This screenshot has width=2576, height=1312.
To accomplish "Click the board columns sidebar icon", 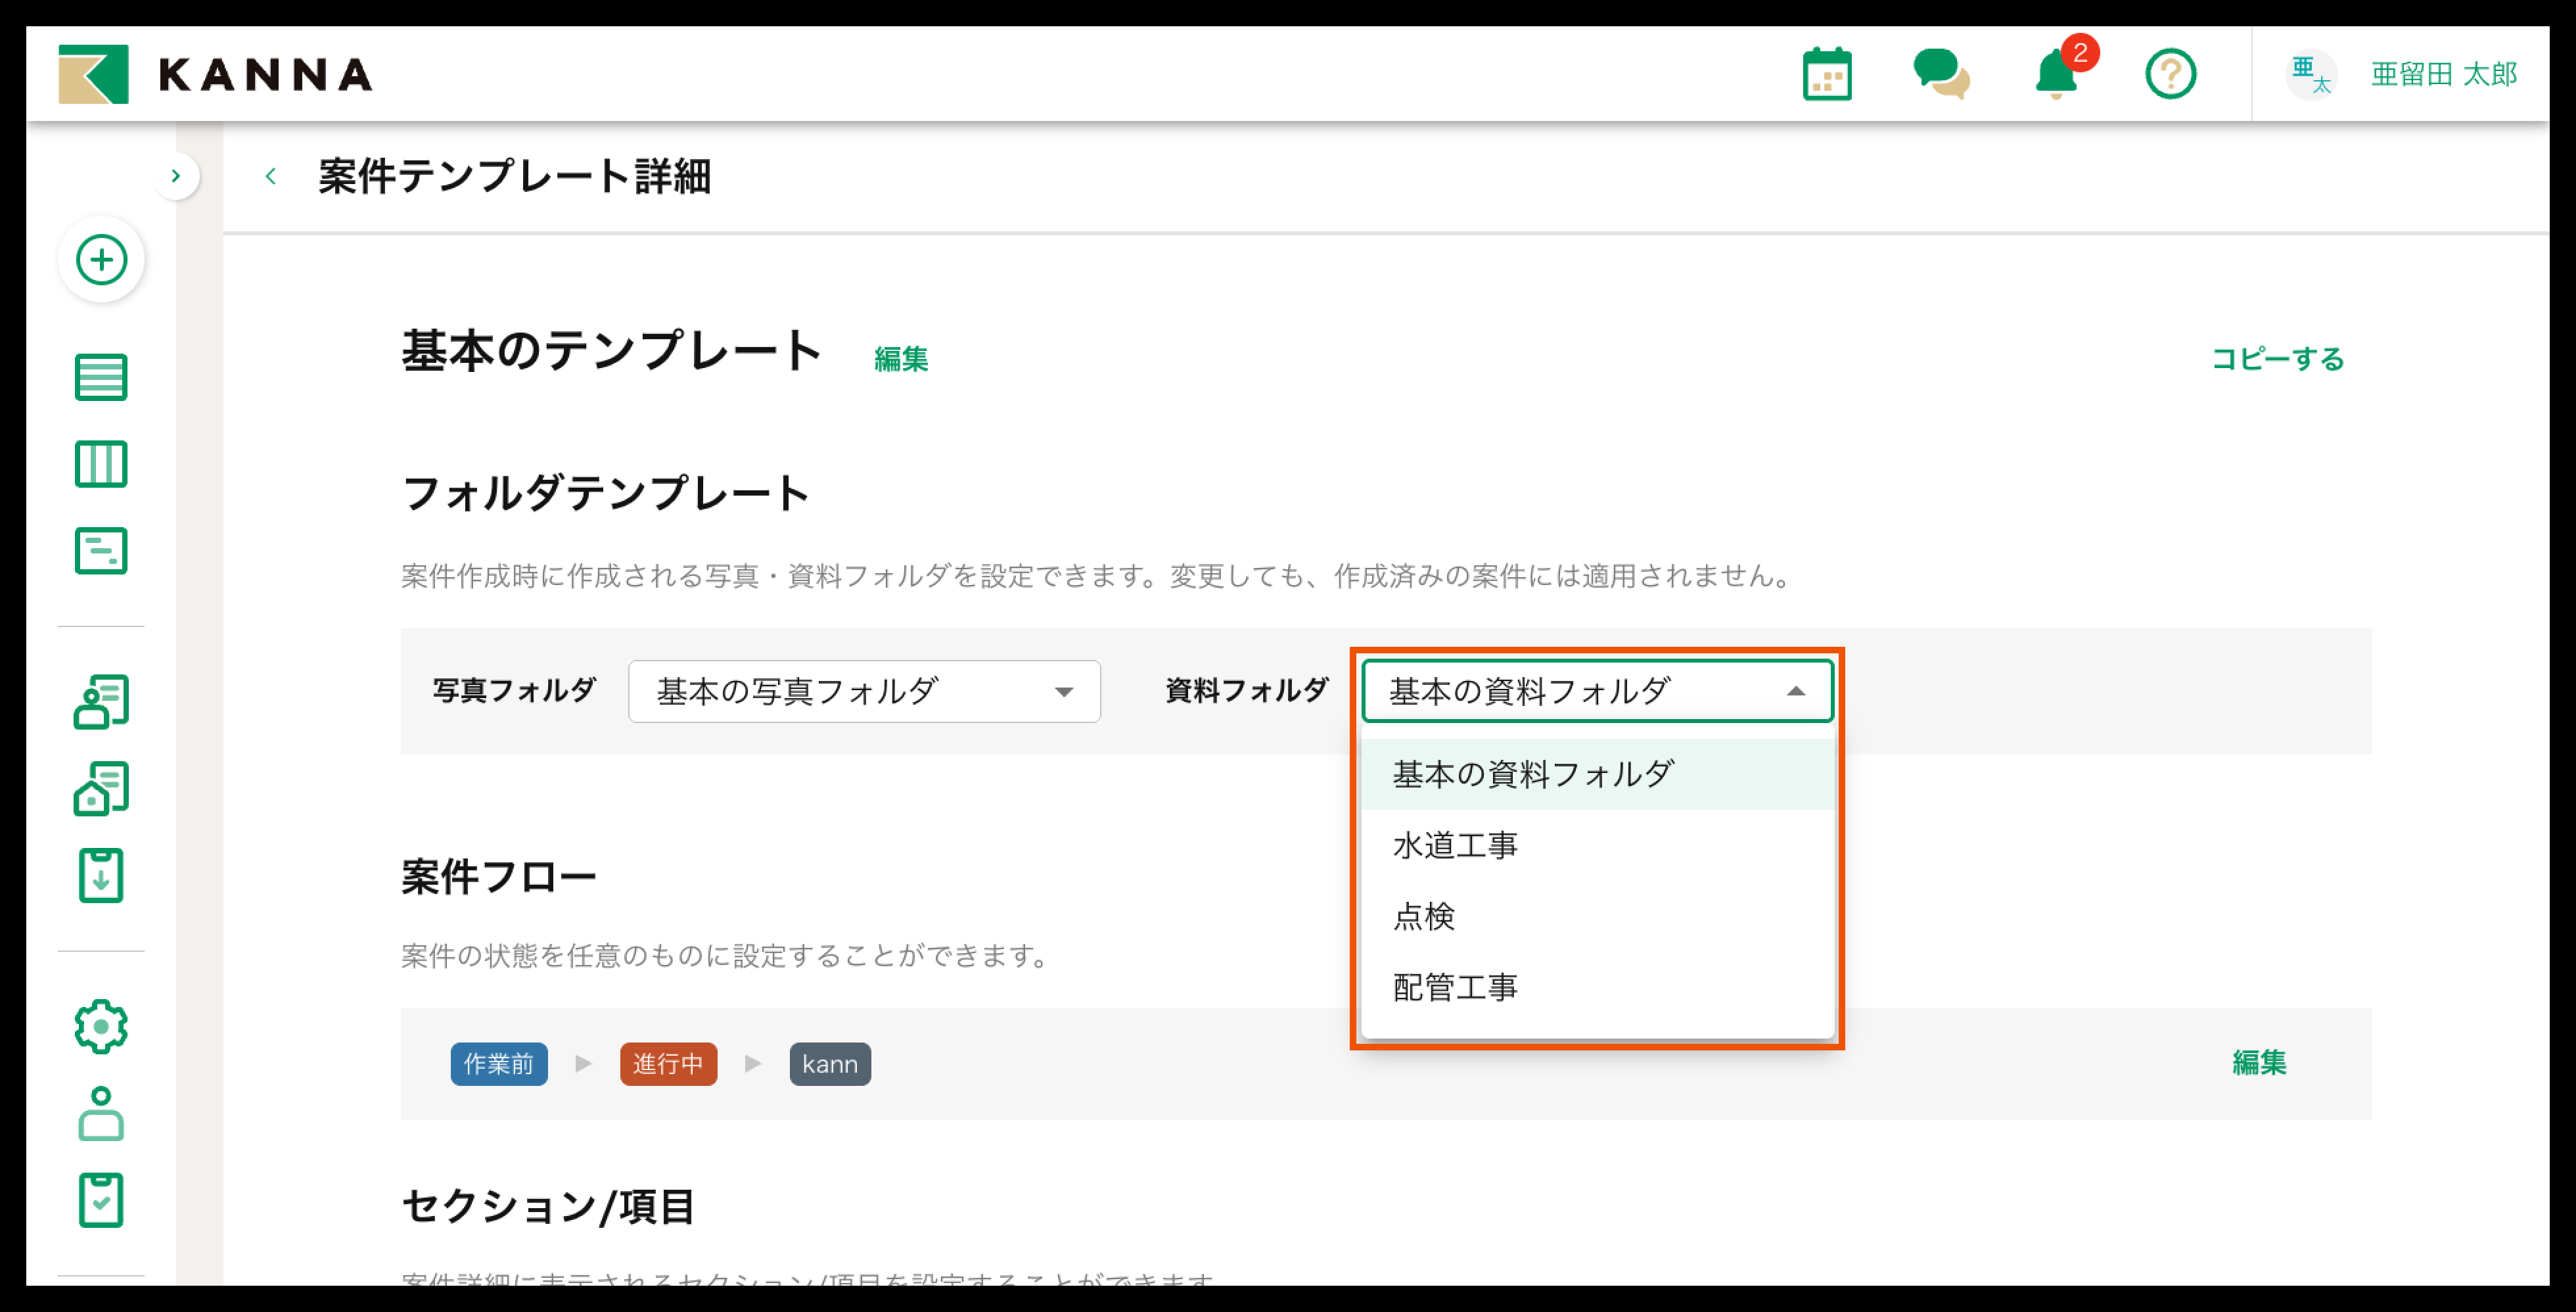I will tap(101, 464).
